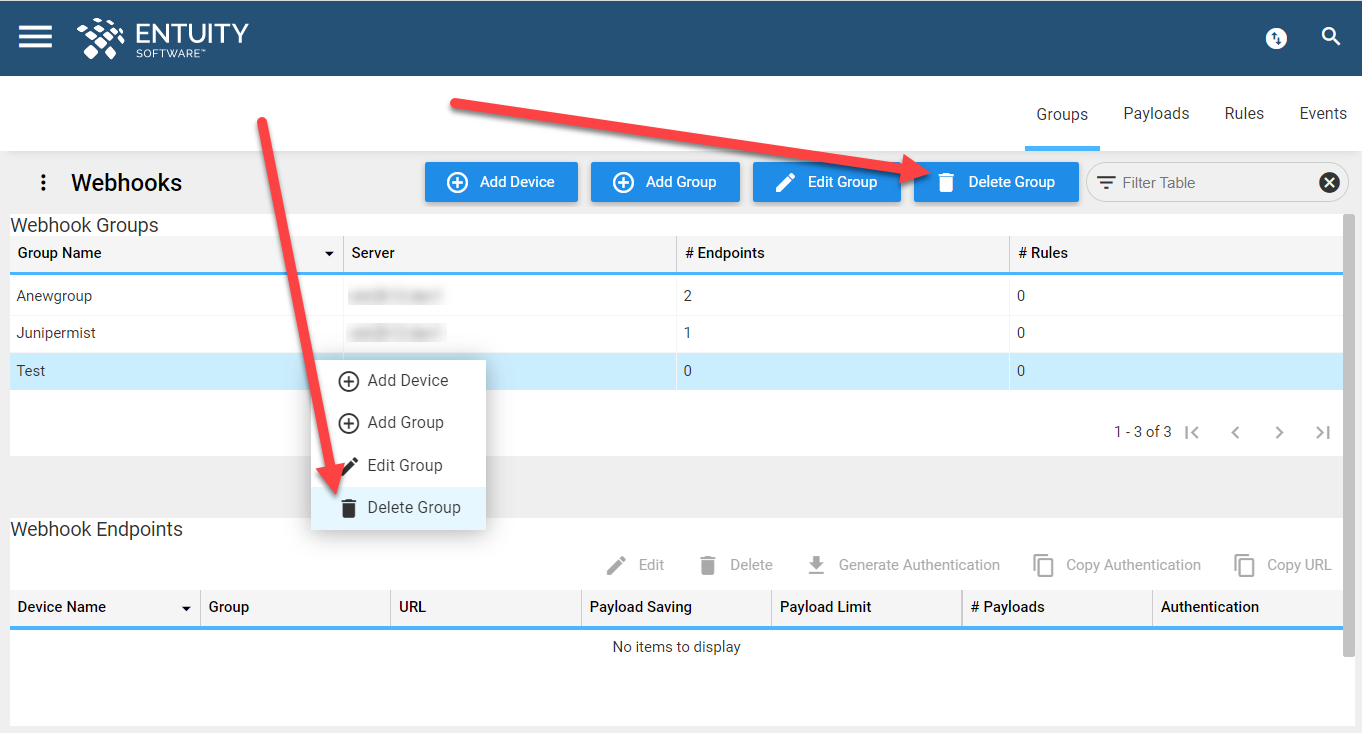Click the Copy URL button
The image size is (1362, 733).
pyautogui.click(x=1283, y=565)
